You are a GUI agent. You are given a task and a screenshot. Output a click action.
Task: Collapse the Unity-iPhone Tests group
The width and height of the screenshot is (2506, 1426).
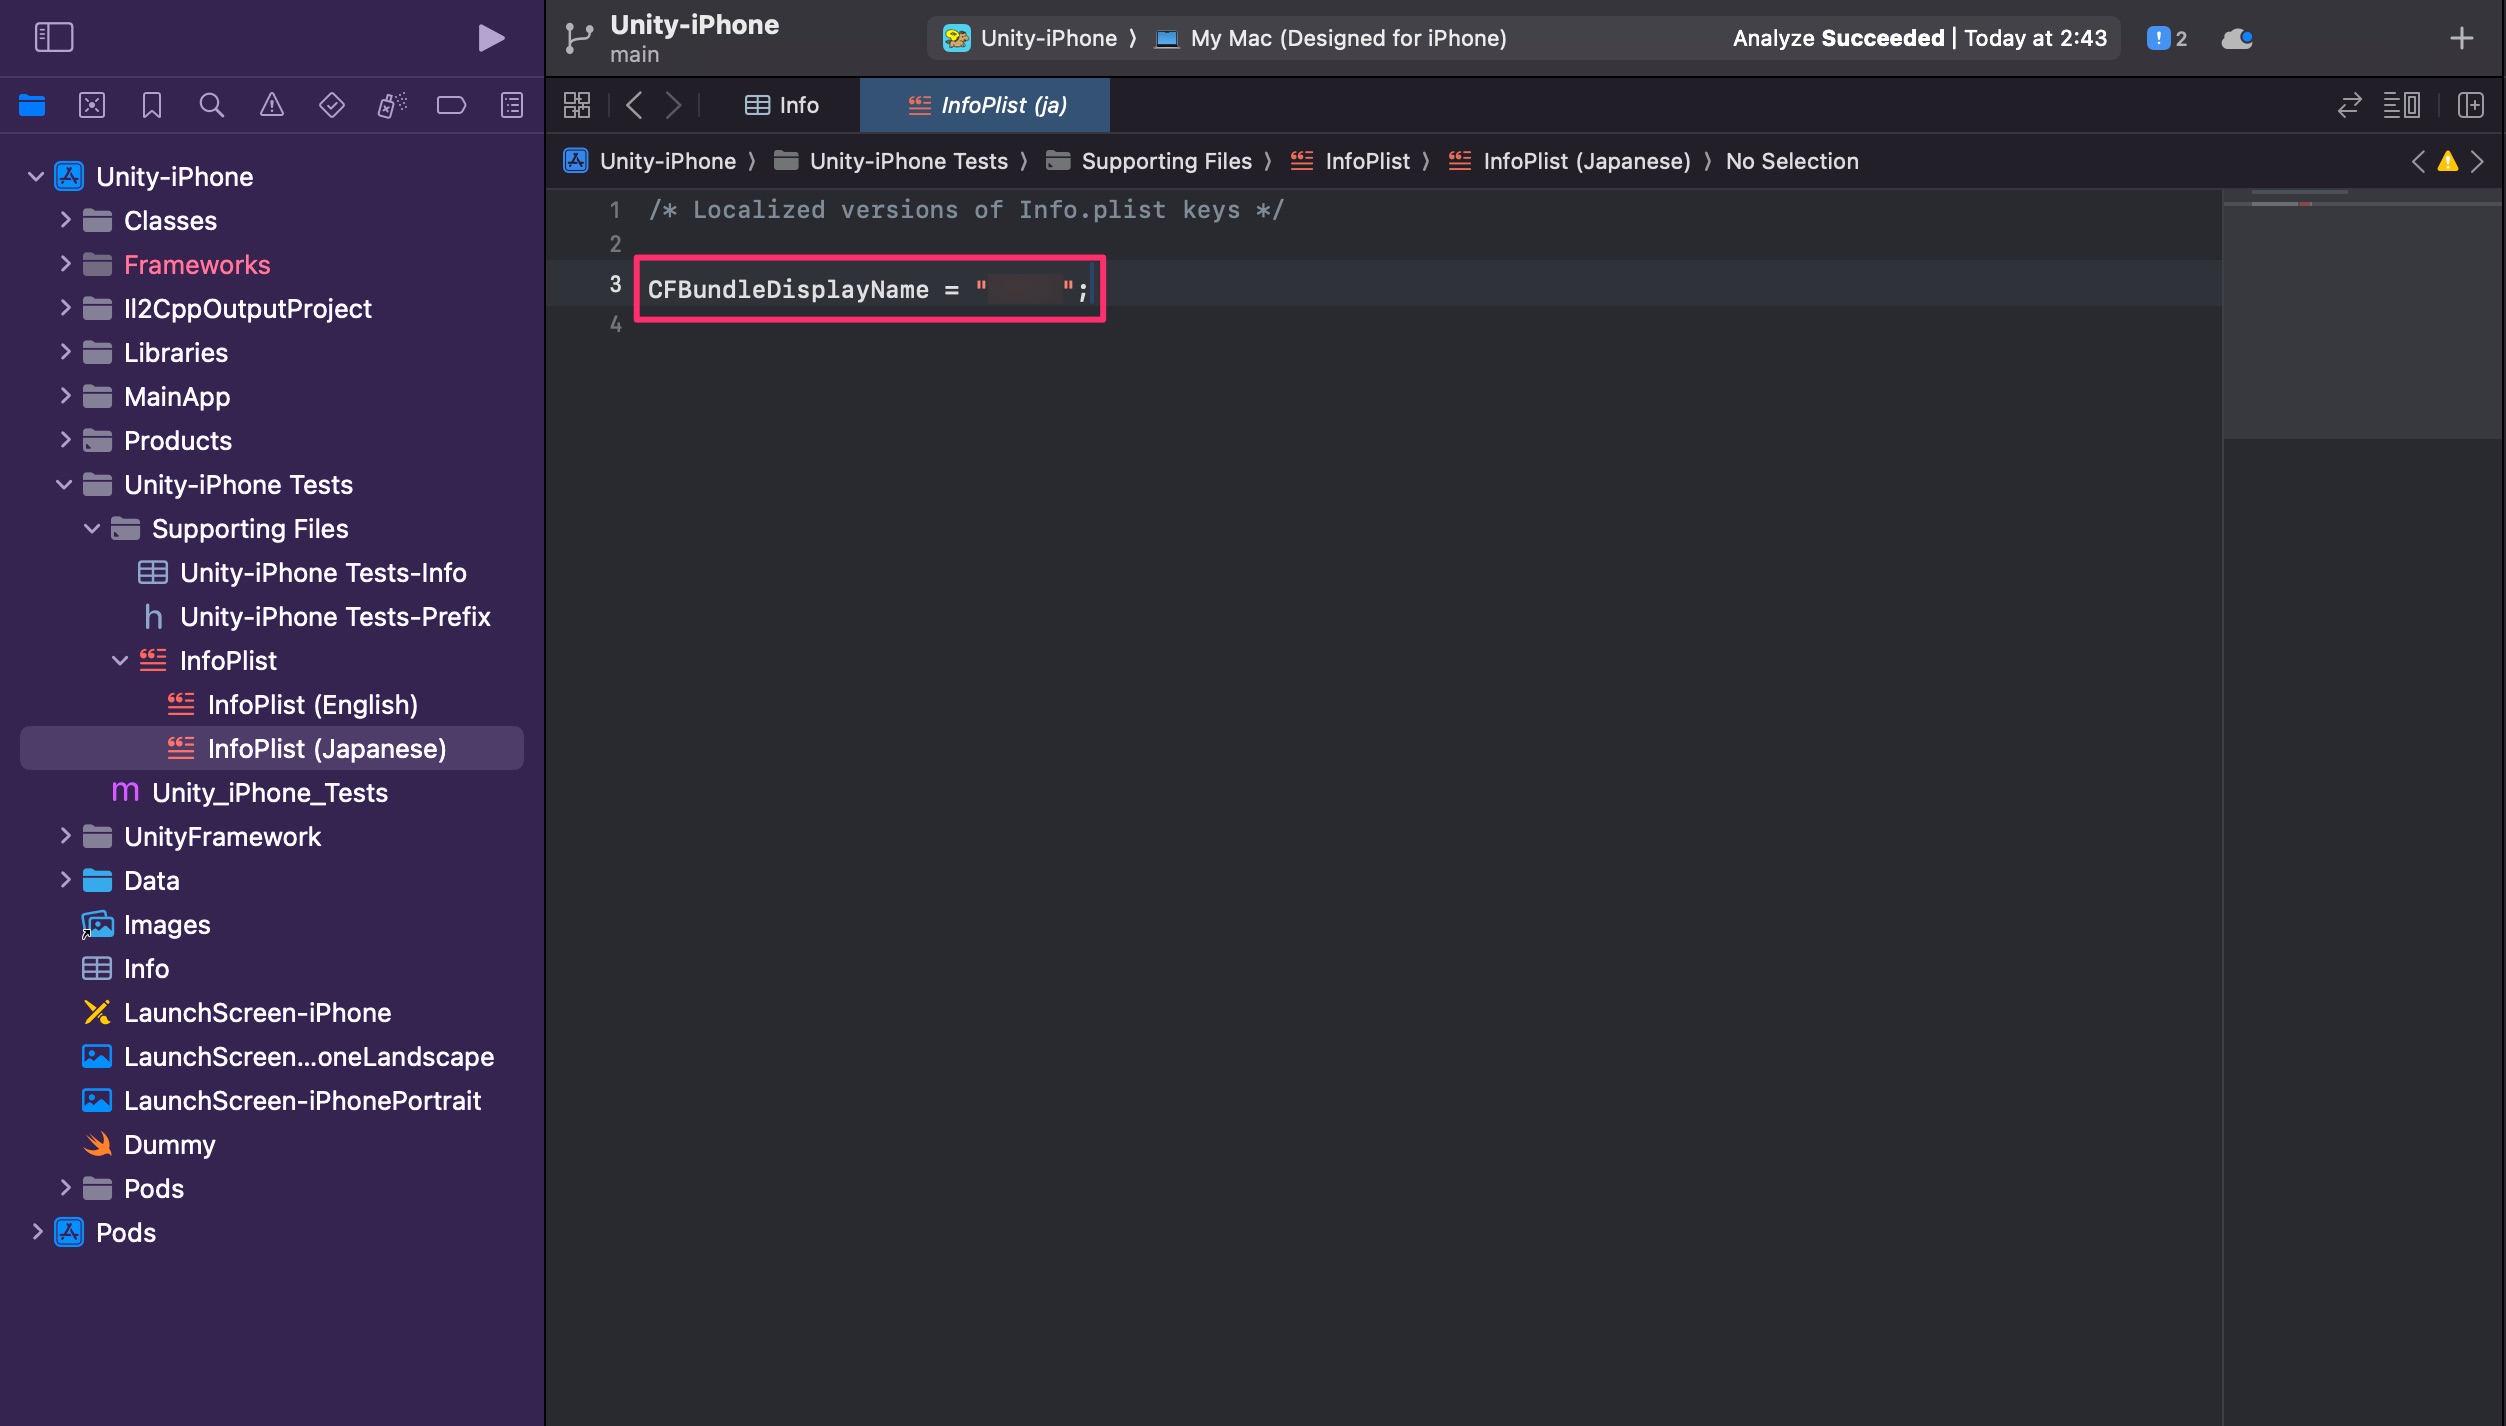tap(64, 485)
